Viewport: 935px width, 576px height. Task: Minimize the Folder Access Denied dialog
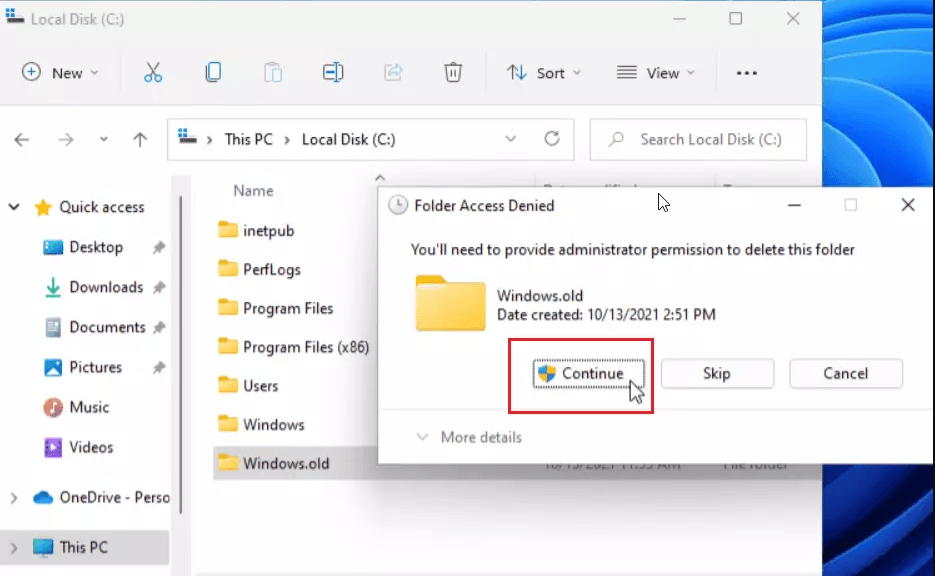pyautogui.click(x=794, y=205)
